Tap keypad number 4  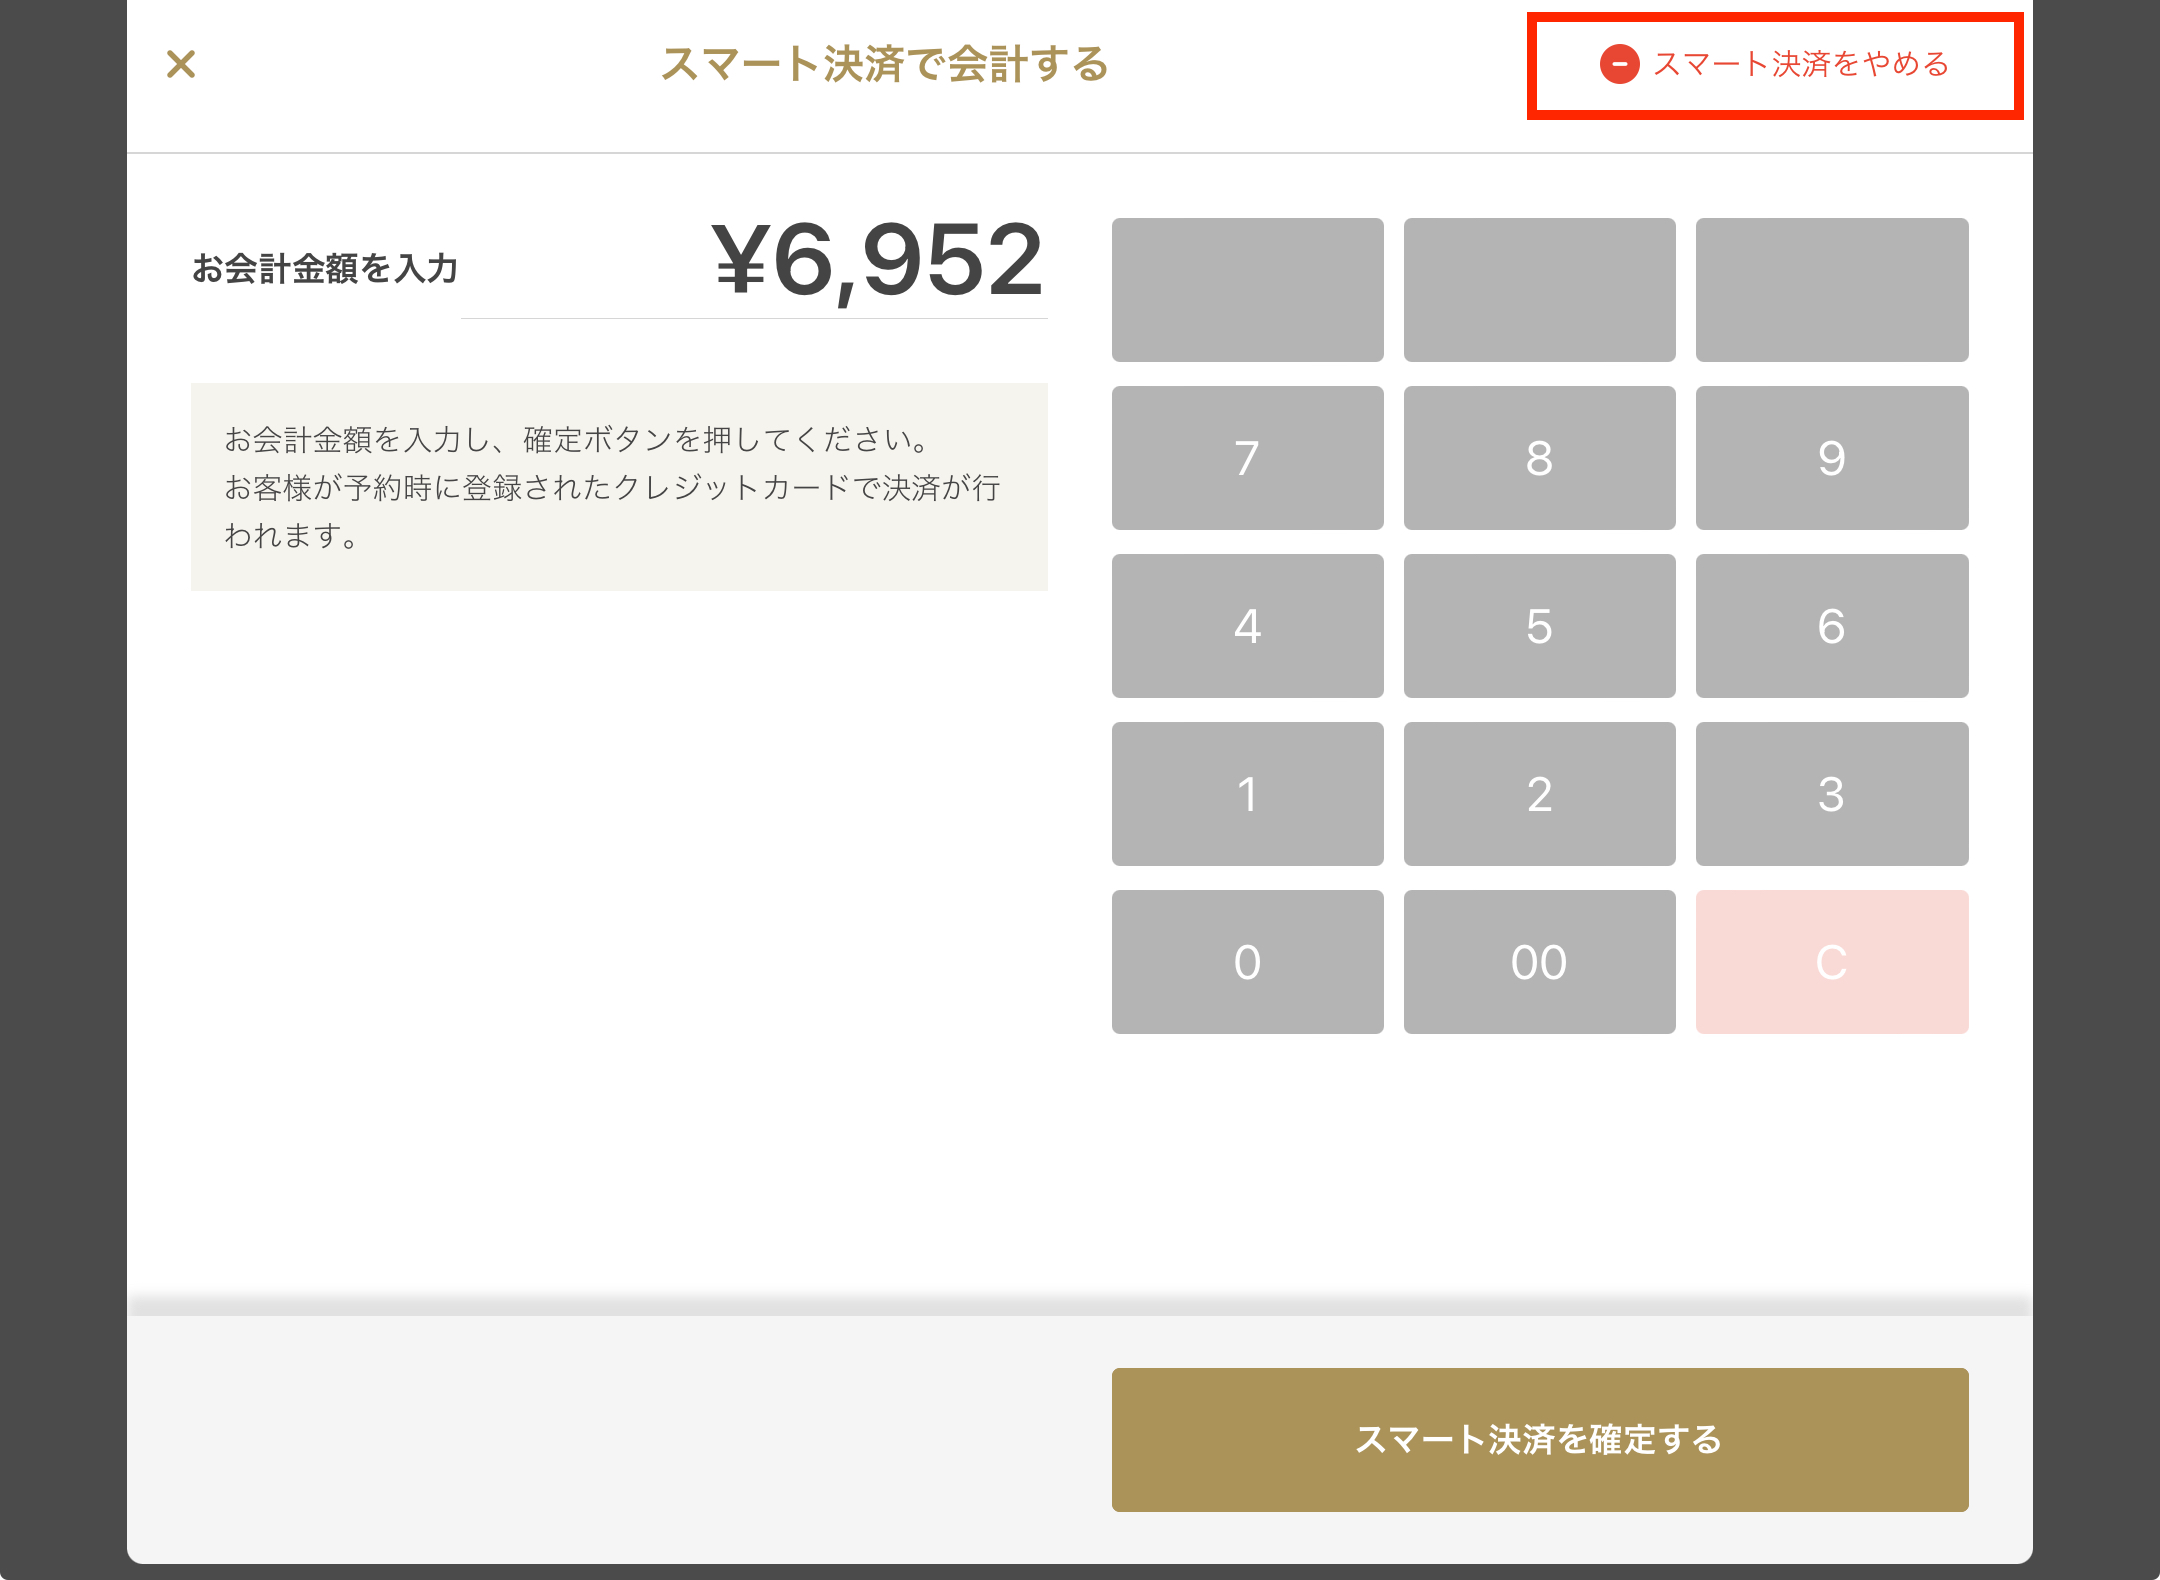tap(1247, 626)
